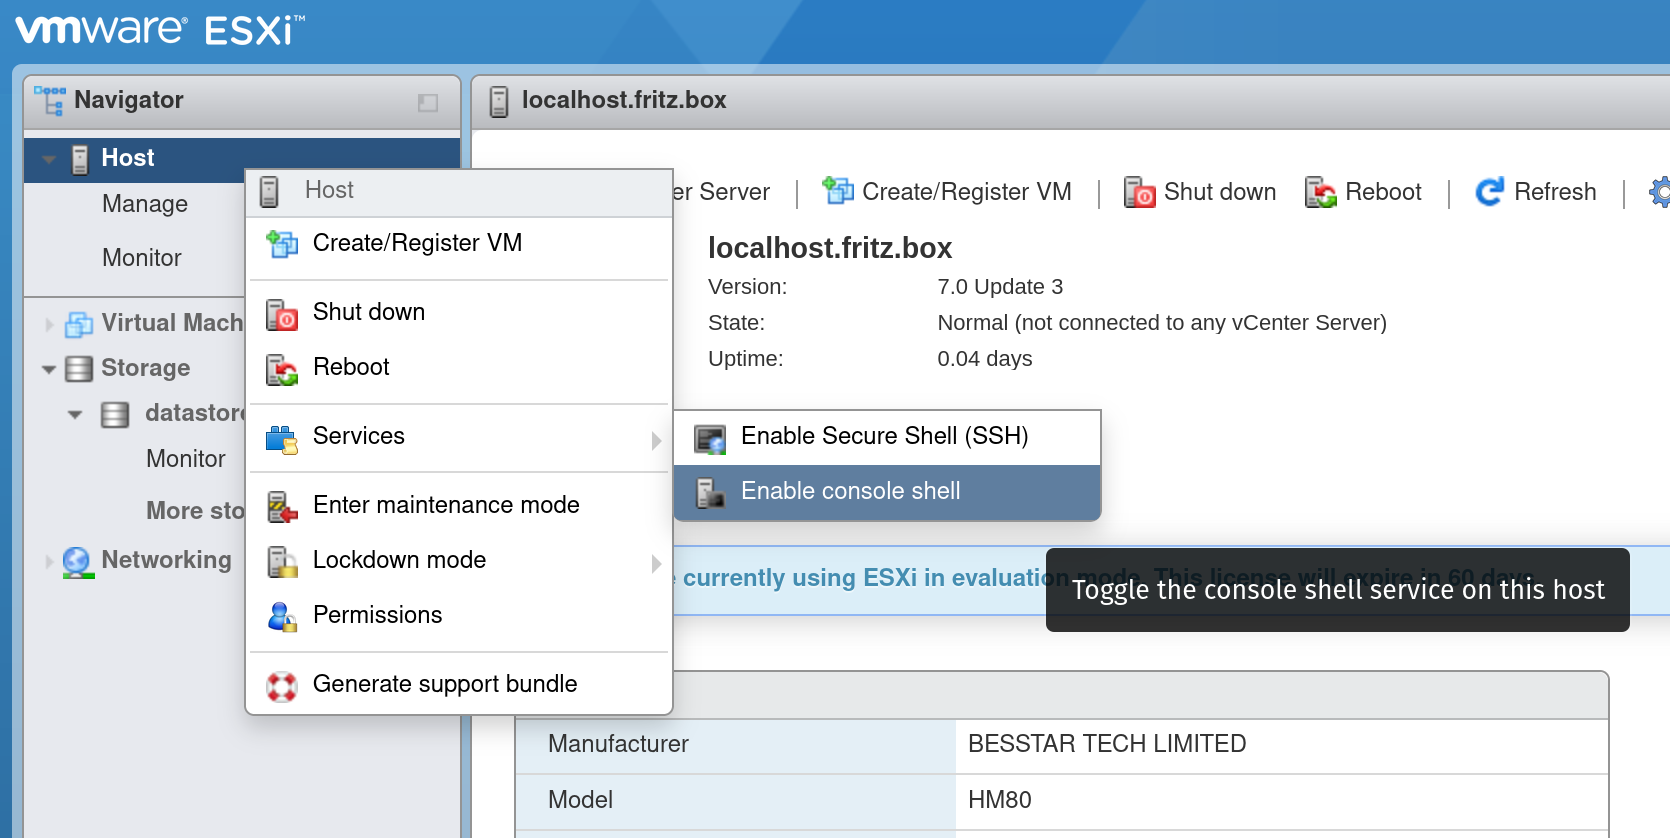Click the Generate support bundle lifebuoy icon
Viewport: 1670px width, 838px height.
click(x=282, y=686)
